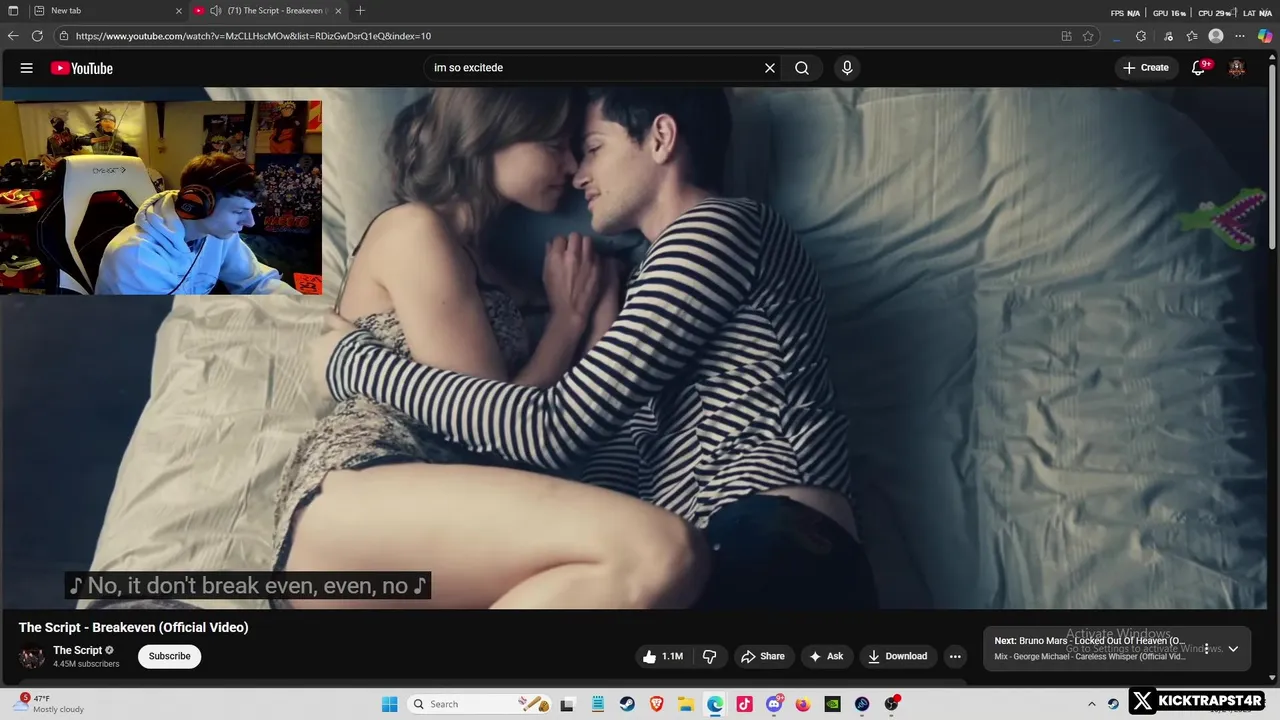Image resolution: width=1280 pixels, height=720 pixels.
Task: Download the video
Action: (x=897, y=656)
